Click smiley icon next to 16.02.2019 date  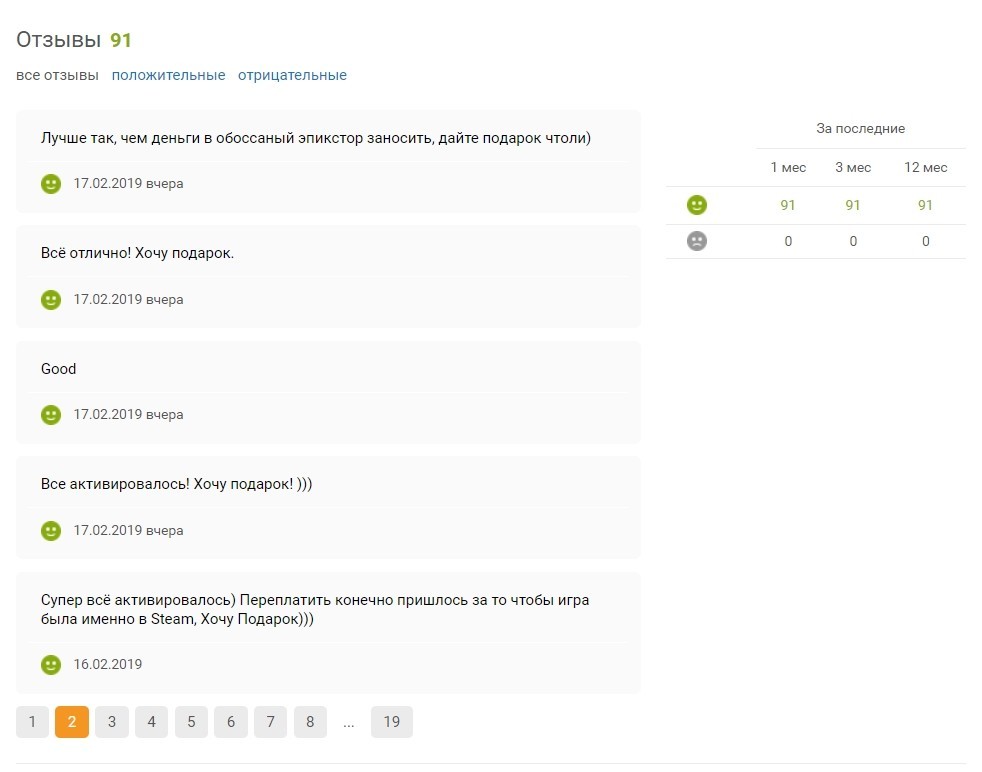[x=51, y=664]
